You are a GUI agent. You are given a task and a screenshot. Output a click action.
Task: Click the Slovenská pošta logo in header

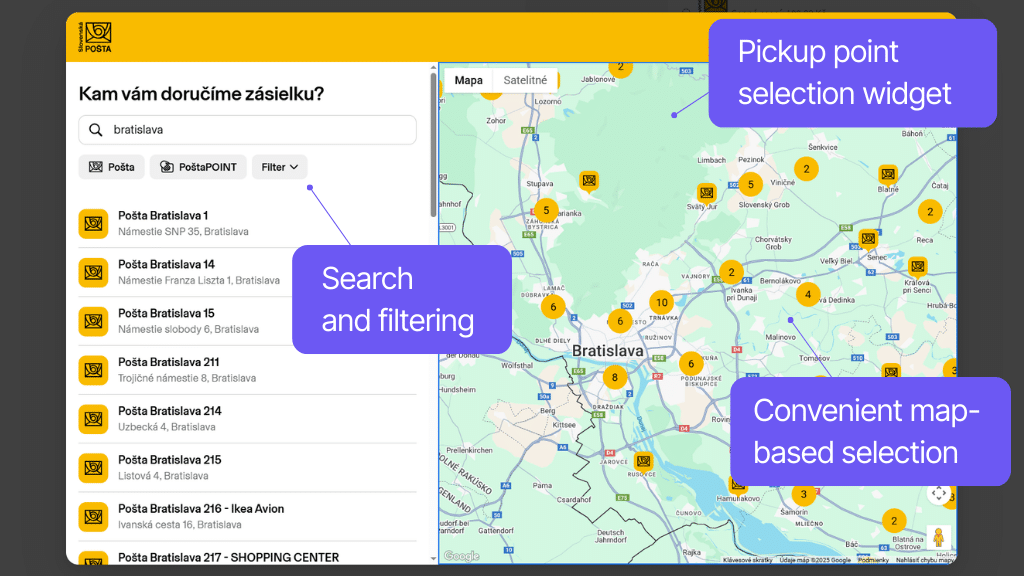tap(95, 37)
